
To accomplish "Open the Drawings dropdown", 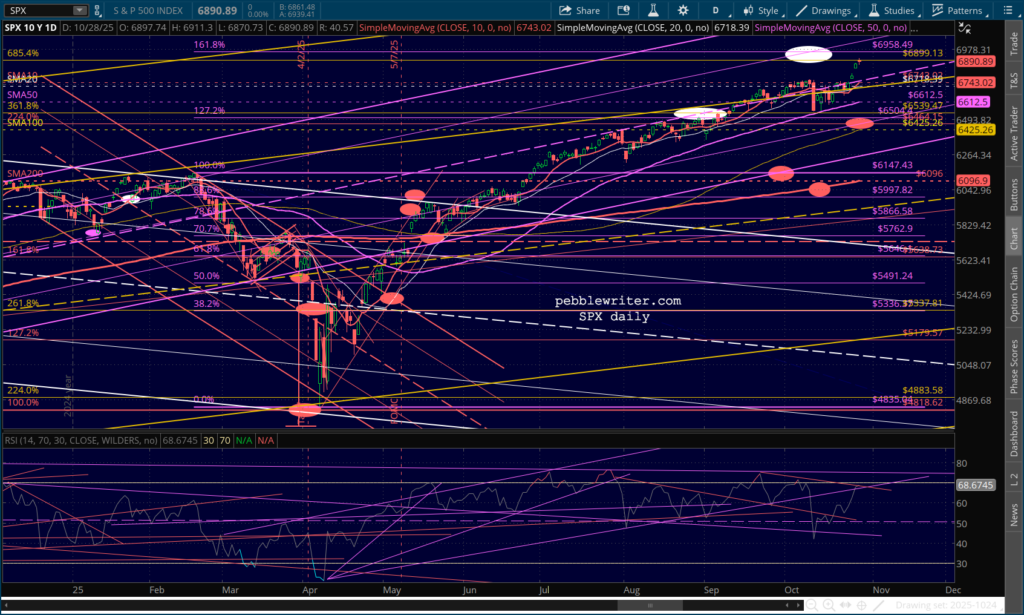I will pyautogui.click(x=824, y=10).
